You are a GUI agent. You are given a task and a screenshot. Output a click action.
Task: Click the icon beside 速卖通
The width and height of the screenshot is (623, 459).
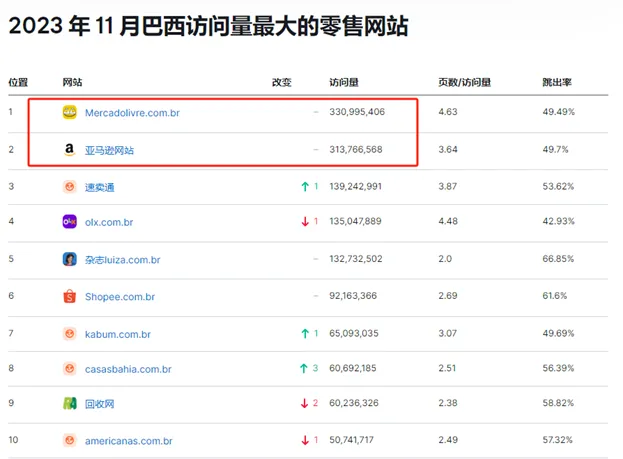coord(70,186)
